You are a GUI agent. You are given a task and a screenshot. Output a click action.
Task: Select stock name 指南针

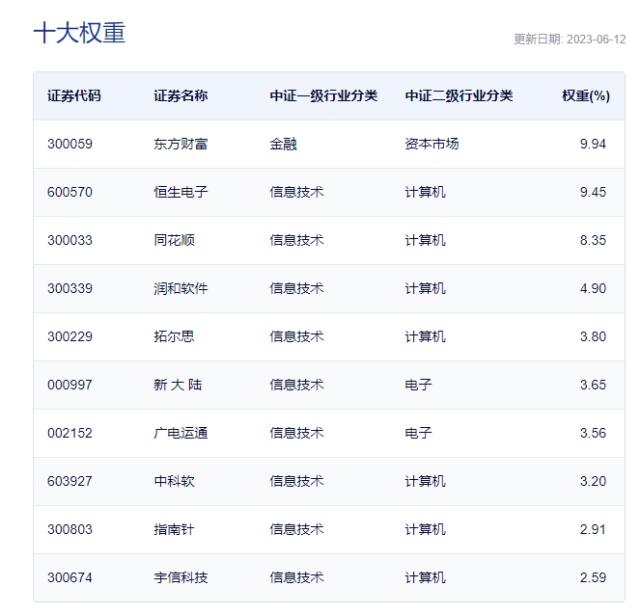tap(174, 529)
